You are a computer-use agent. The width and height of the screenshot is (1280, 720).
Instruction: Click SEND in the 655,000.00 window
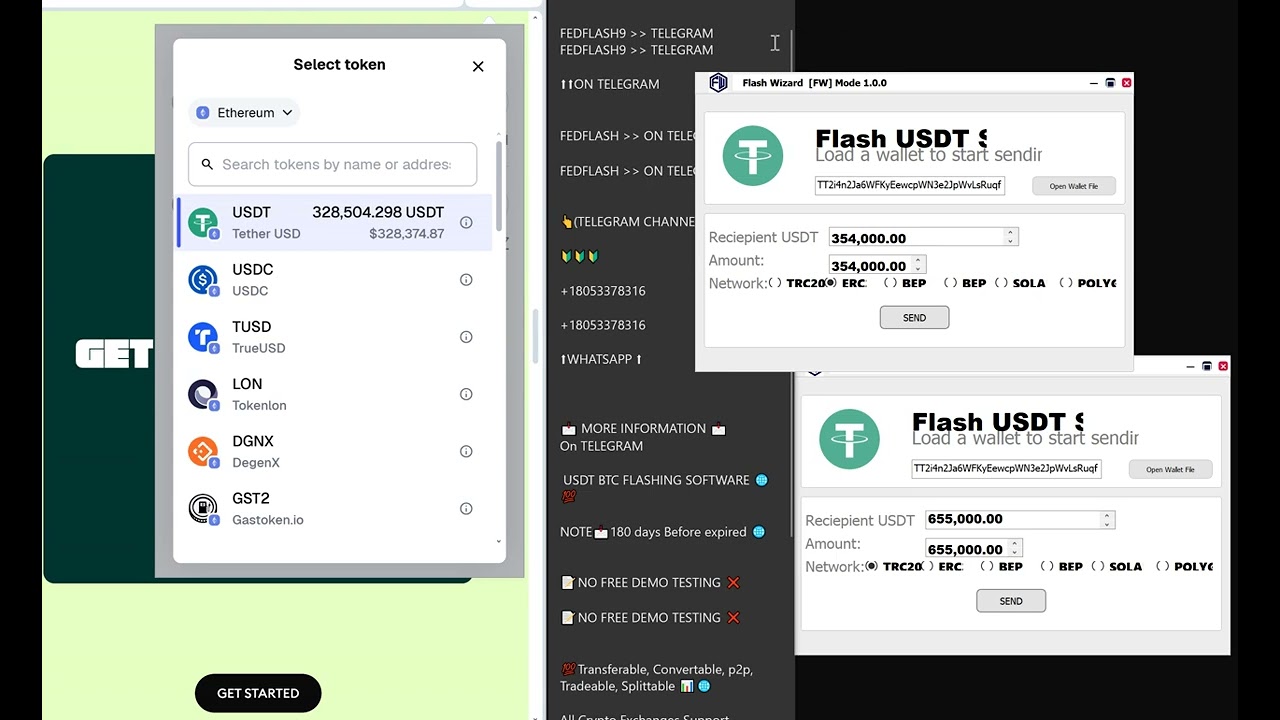[1011, 601]
